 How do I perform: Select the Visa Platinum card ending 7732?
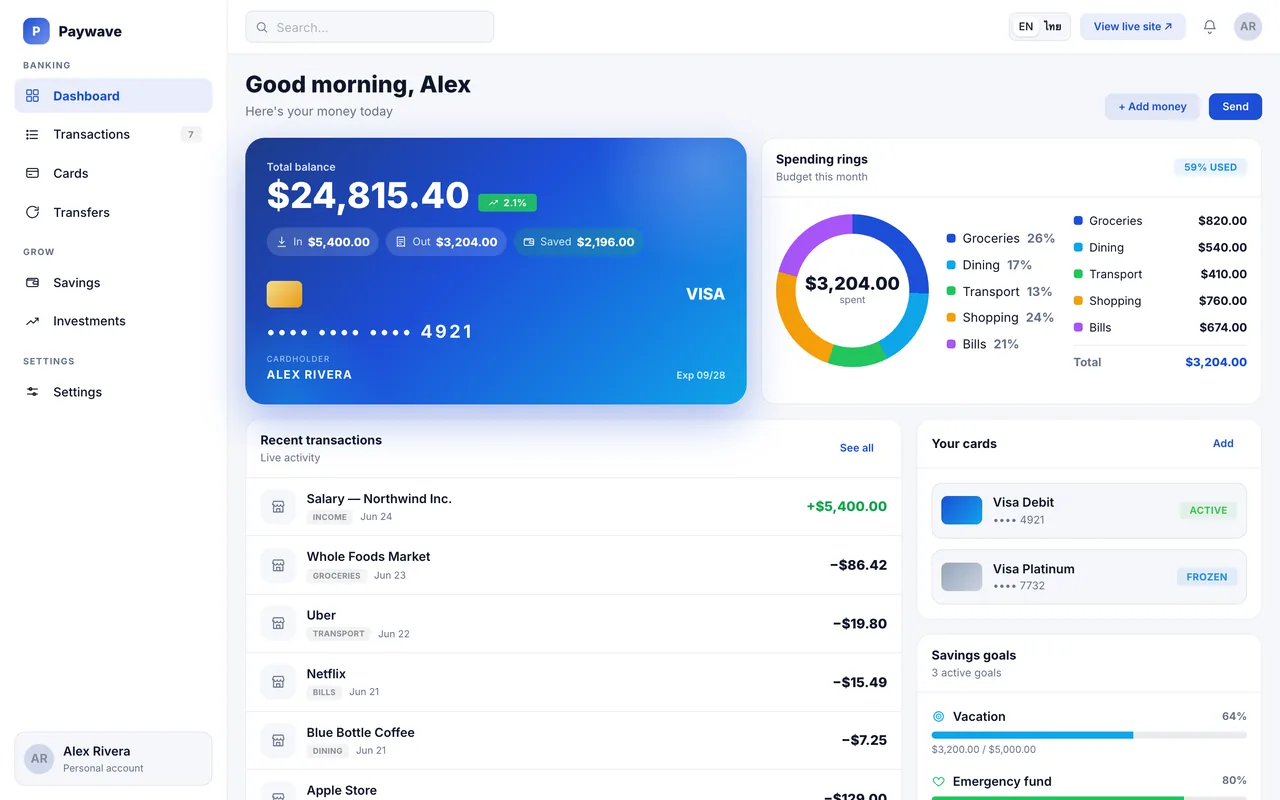pyautogui.click(x=1089, y=577)
